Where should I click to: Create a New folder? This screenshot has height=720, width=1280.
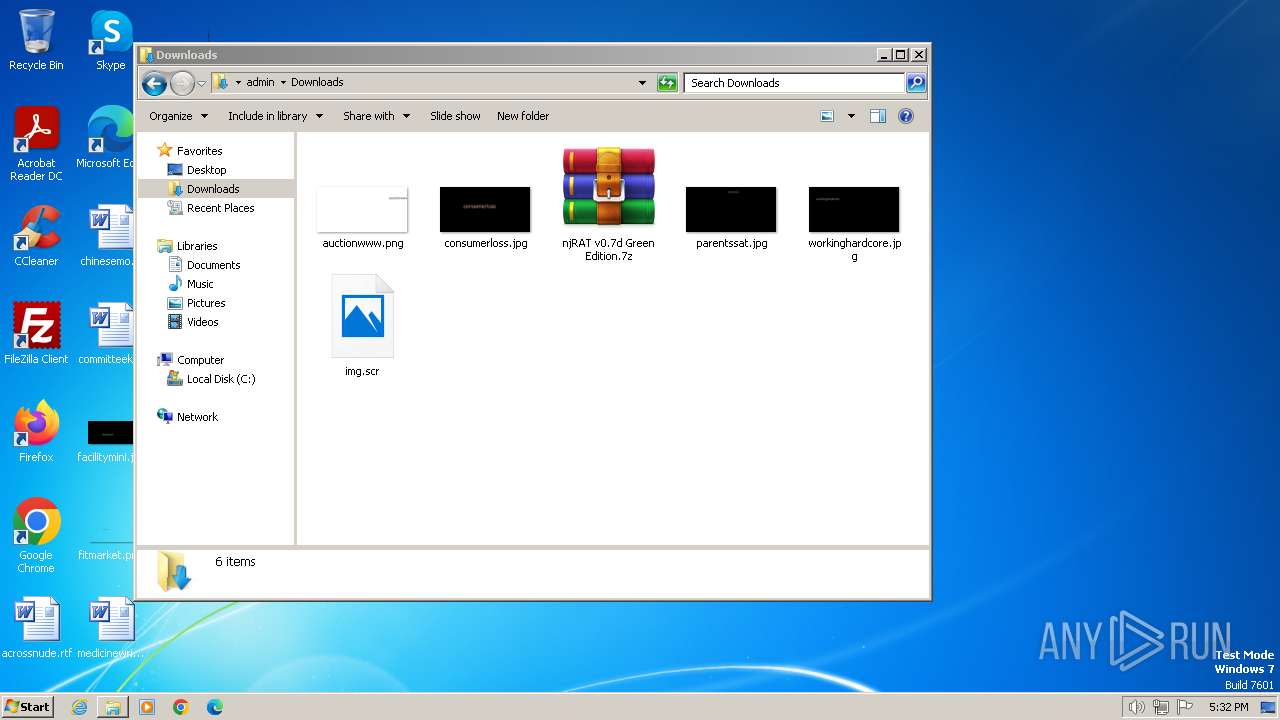click(523, 116)
